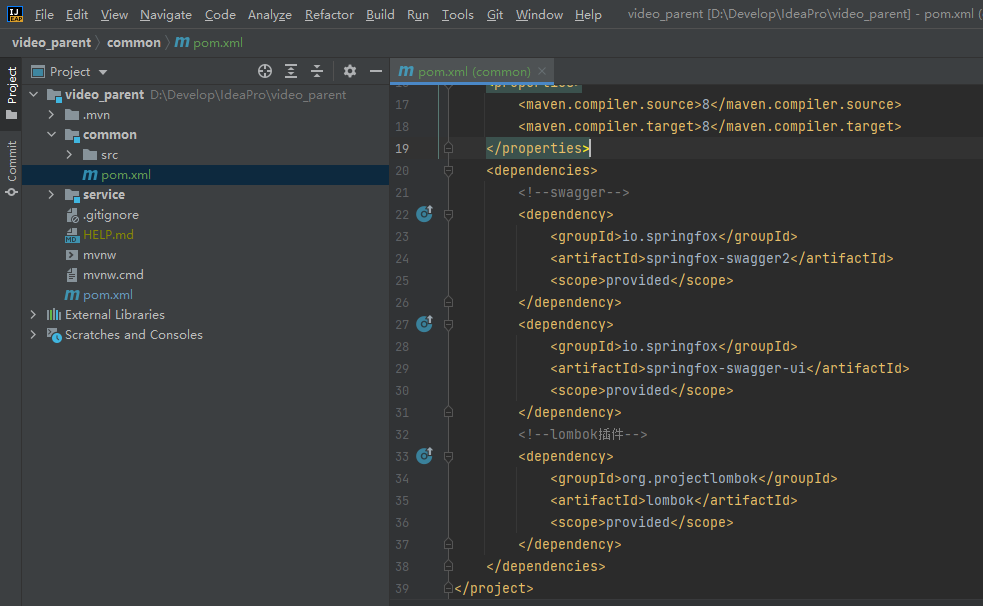Open the Commit side tool window tab
The width and height of the screenshot is (983, 606).
[x=11, y=168]
